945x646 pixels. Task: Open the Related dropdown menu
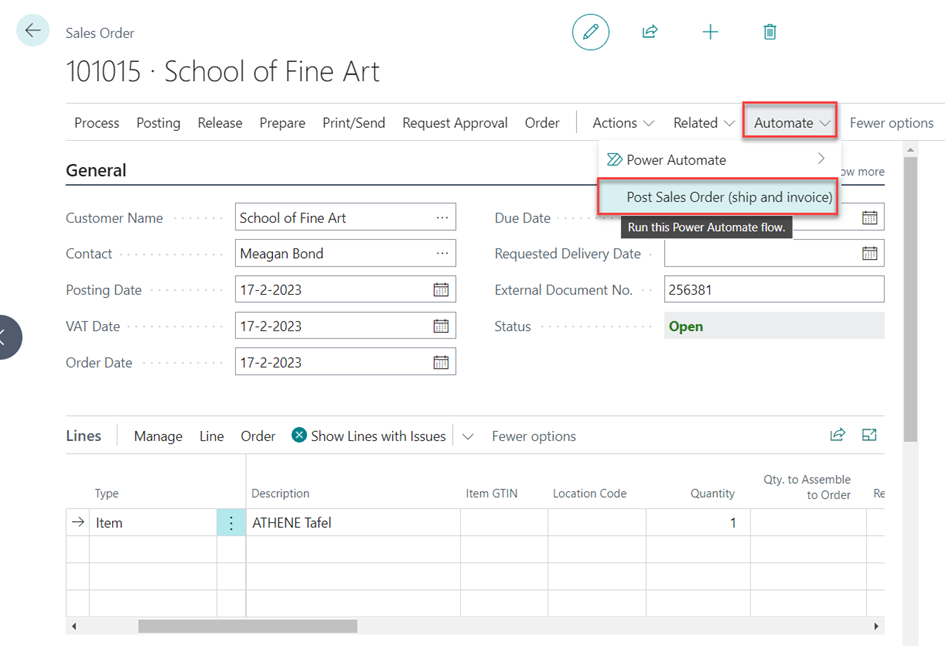click(704, 123)
